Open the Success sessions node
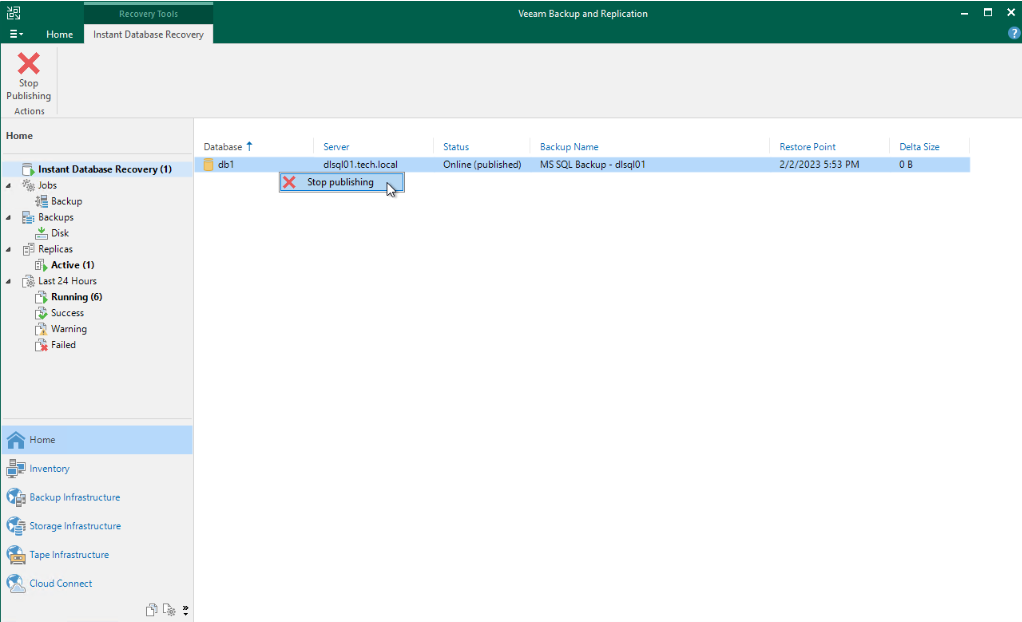The image size is (1022, 622). pos(67,313)
